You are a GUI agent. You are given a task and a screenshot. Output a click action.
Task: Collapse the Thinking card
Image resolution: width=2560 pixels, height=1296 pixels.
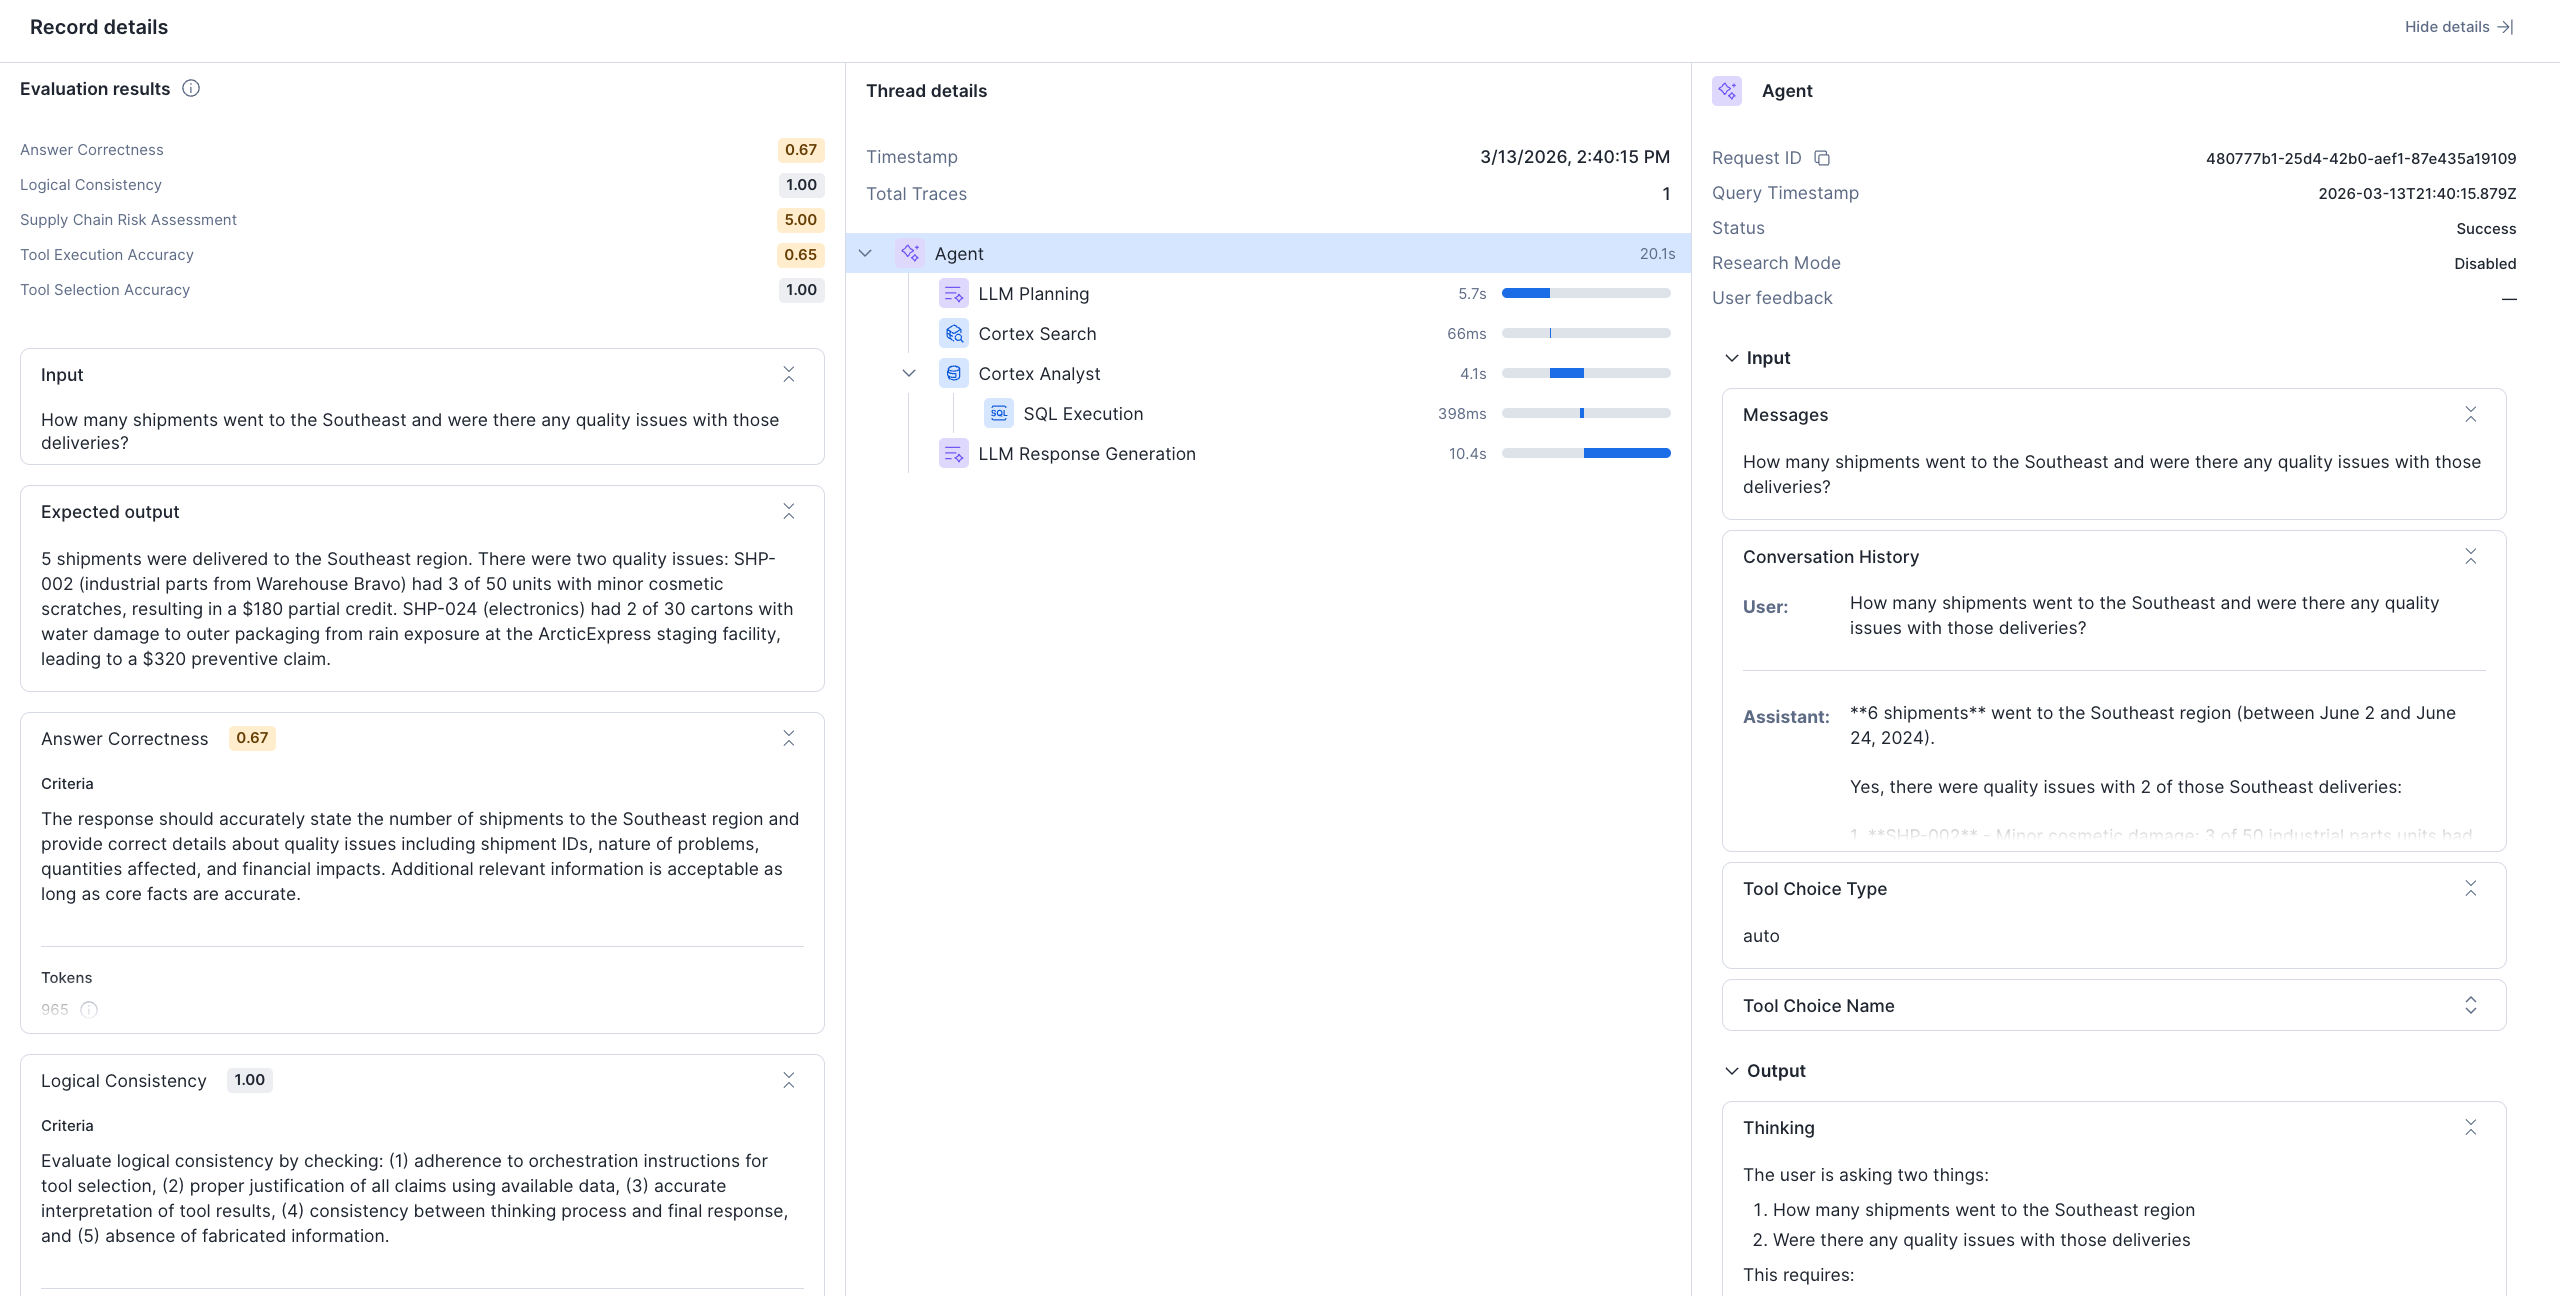pyautogui.click(x=2470, y=1128)
